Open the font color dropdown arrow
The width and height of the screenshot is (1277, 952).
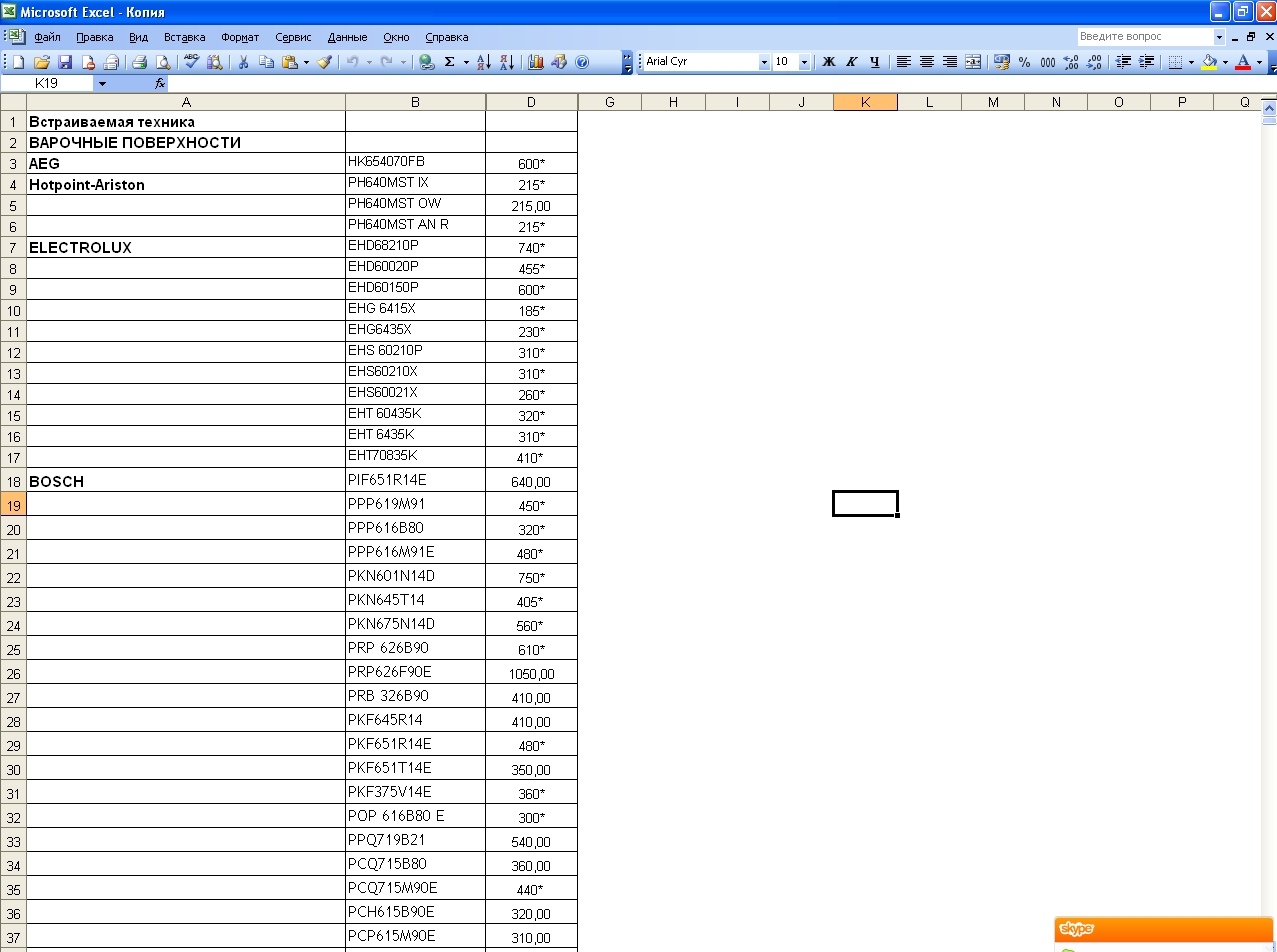(1259, 62)
